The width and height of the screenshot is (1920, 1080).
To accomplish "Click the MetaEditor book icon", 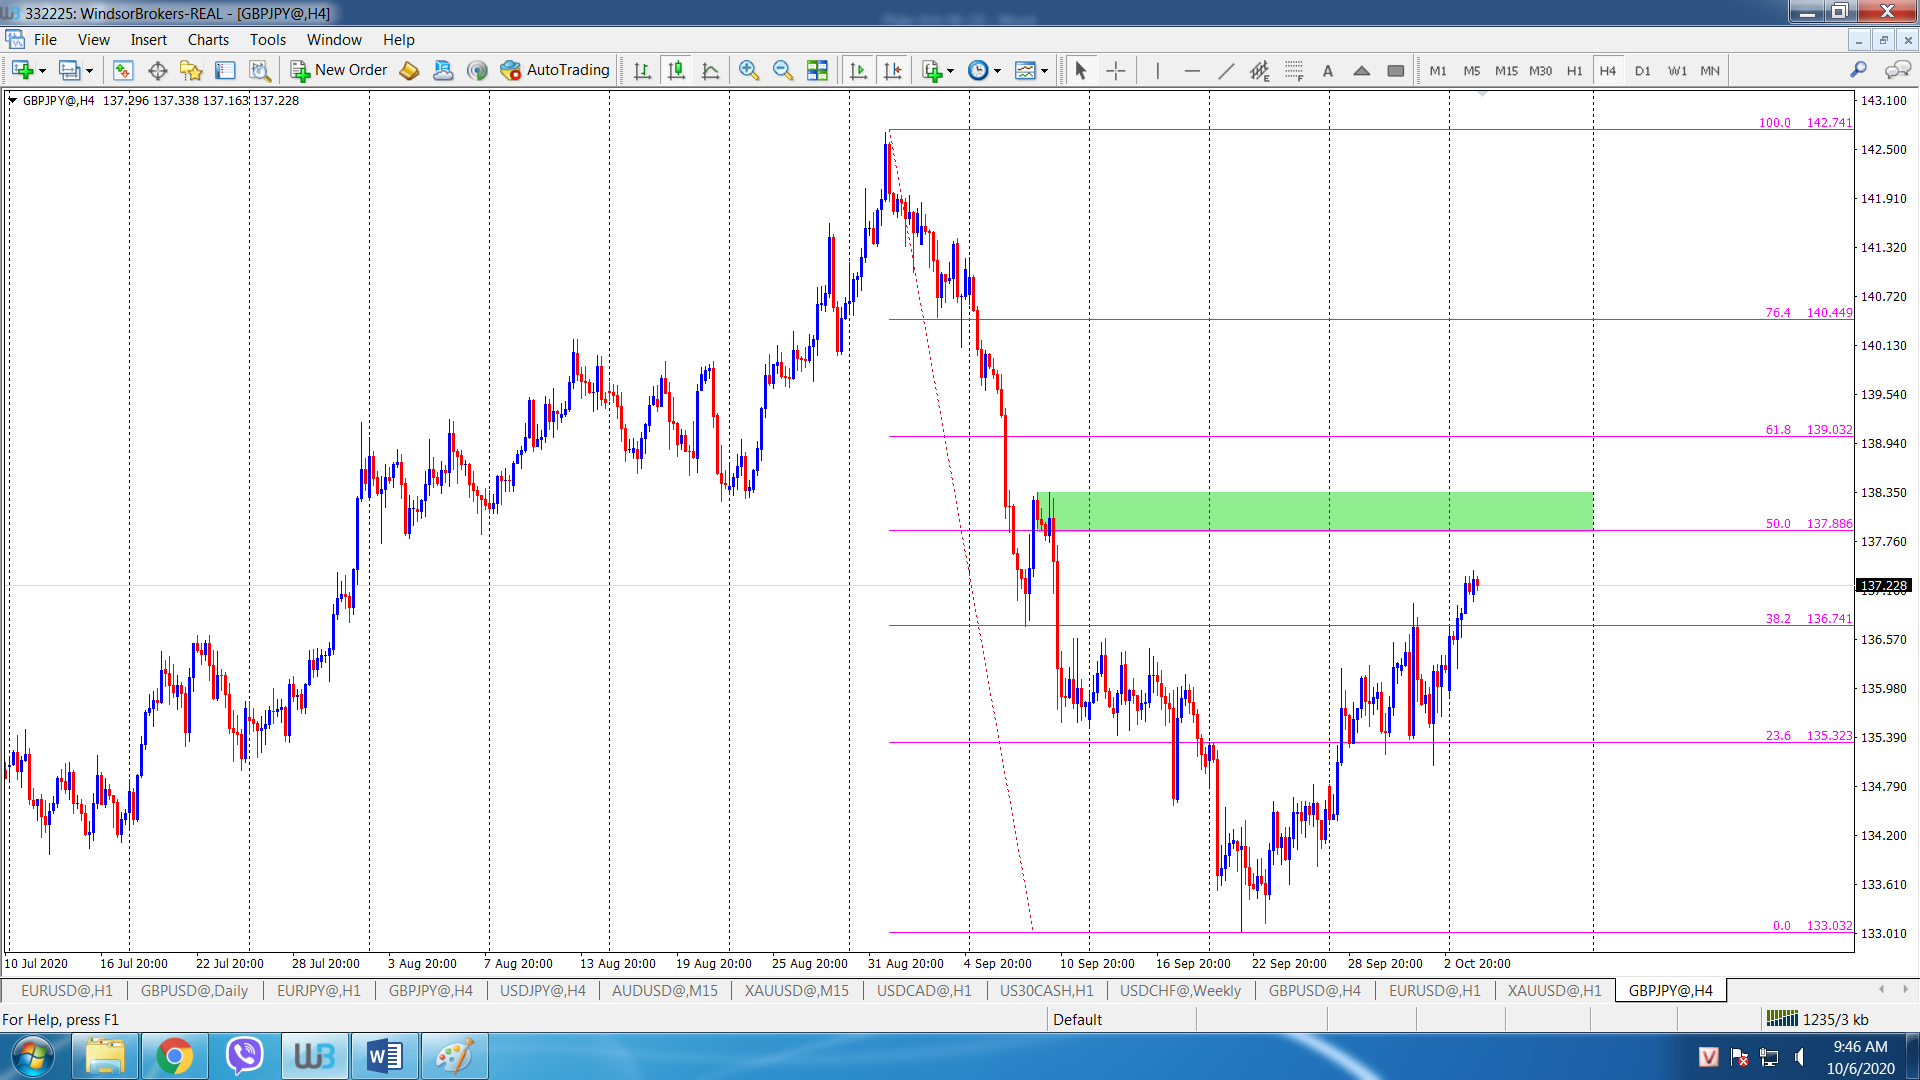I will pos(409,70).
